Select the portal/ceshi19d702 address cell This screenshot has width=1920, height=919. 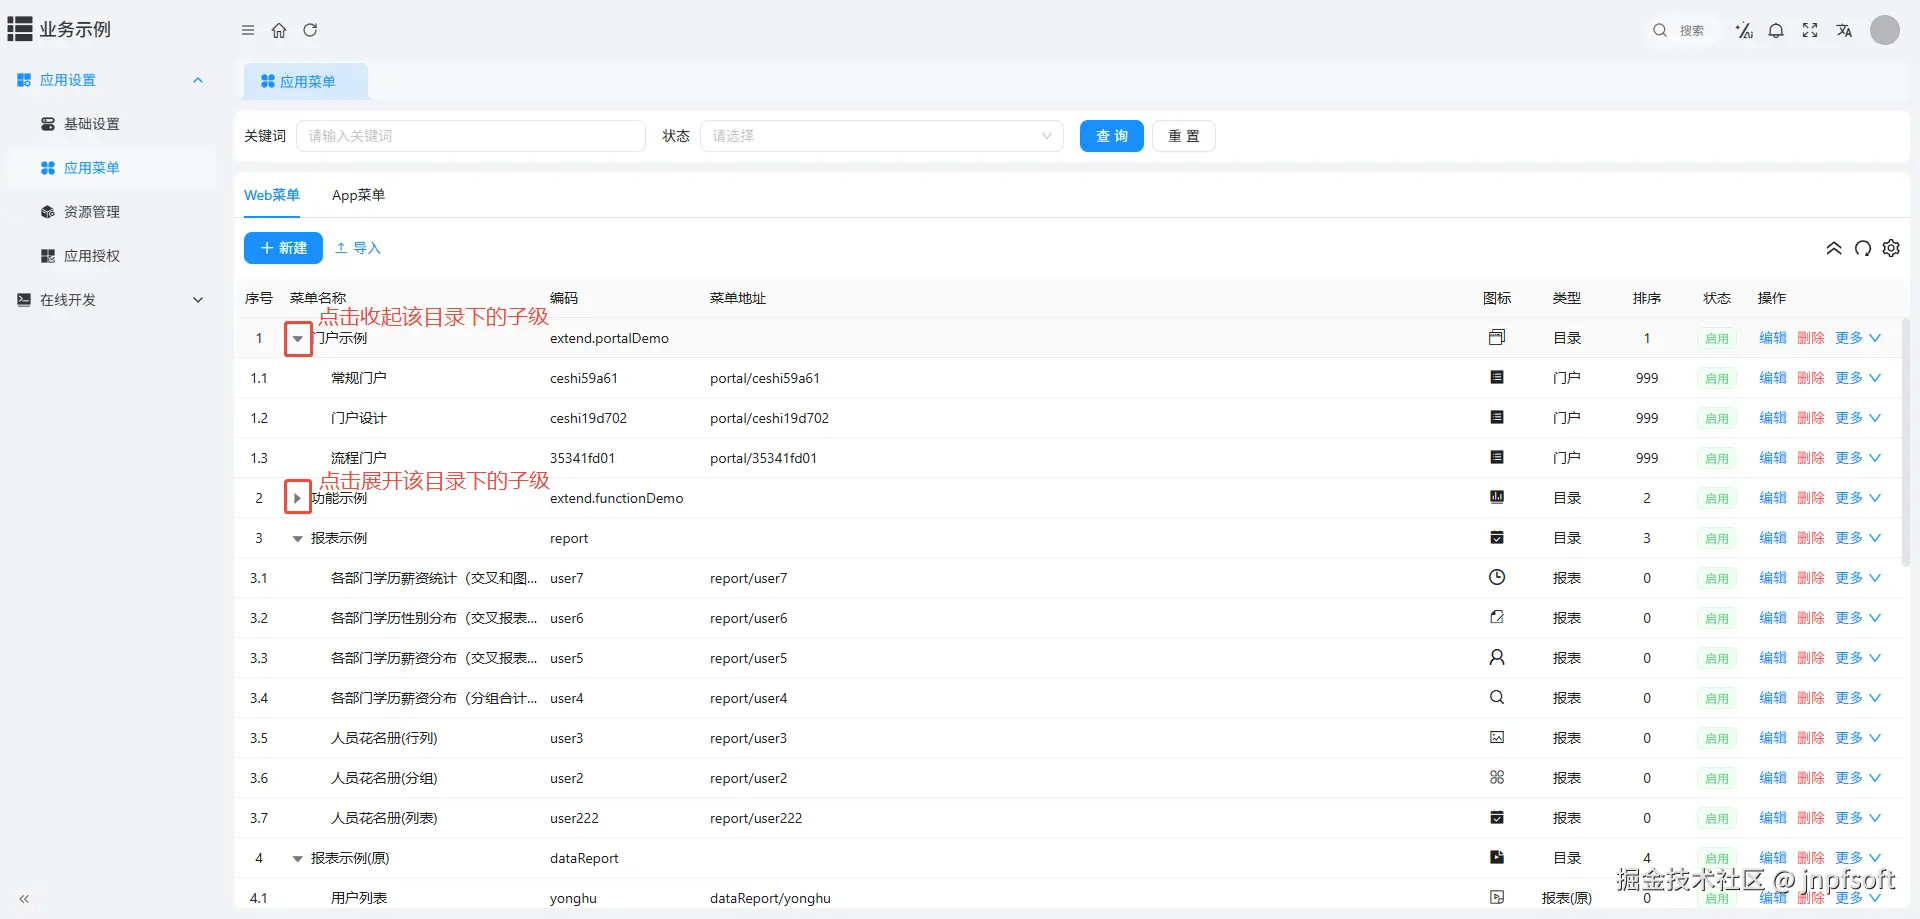point(769,418)
